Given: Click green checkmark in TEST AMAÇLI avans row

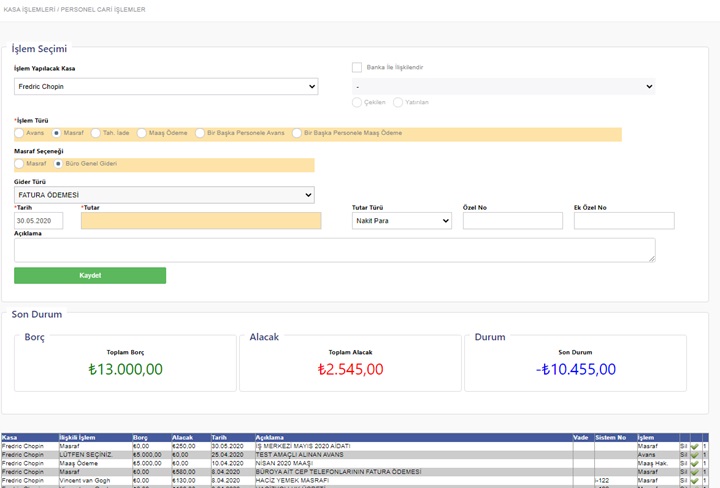Looking at the screenshot, I should [x=694, y=454].
